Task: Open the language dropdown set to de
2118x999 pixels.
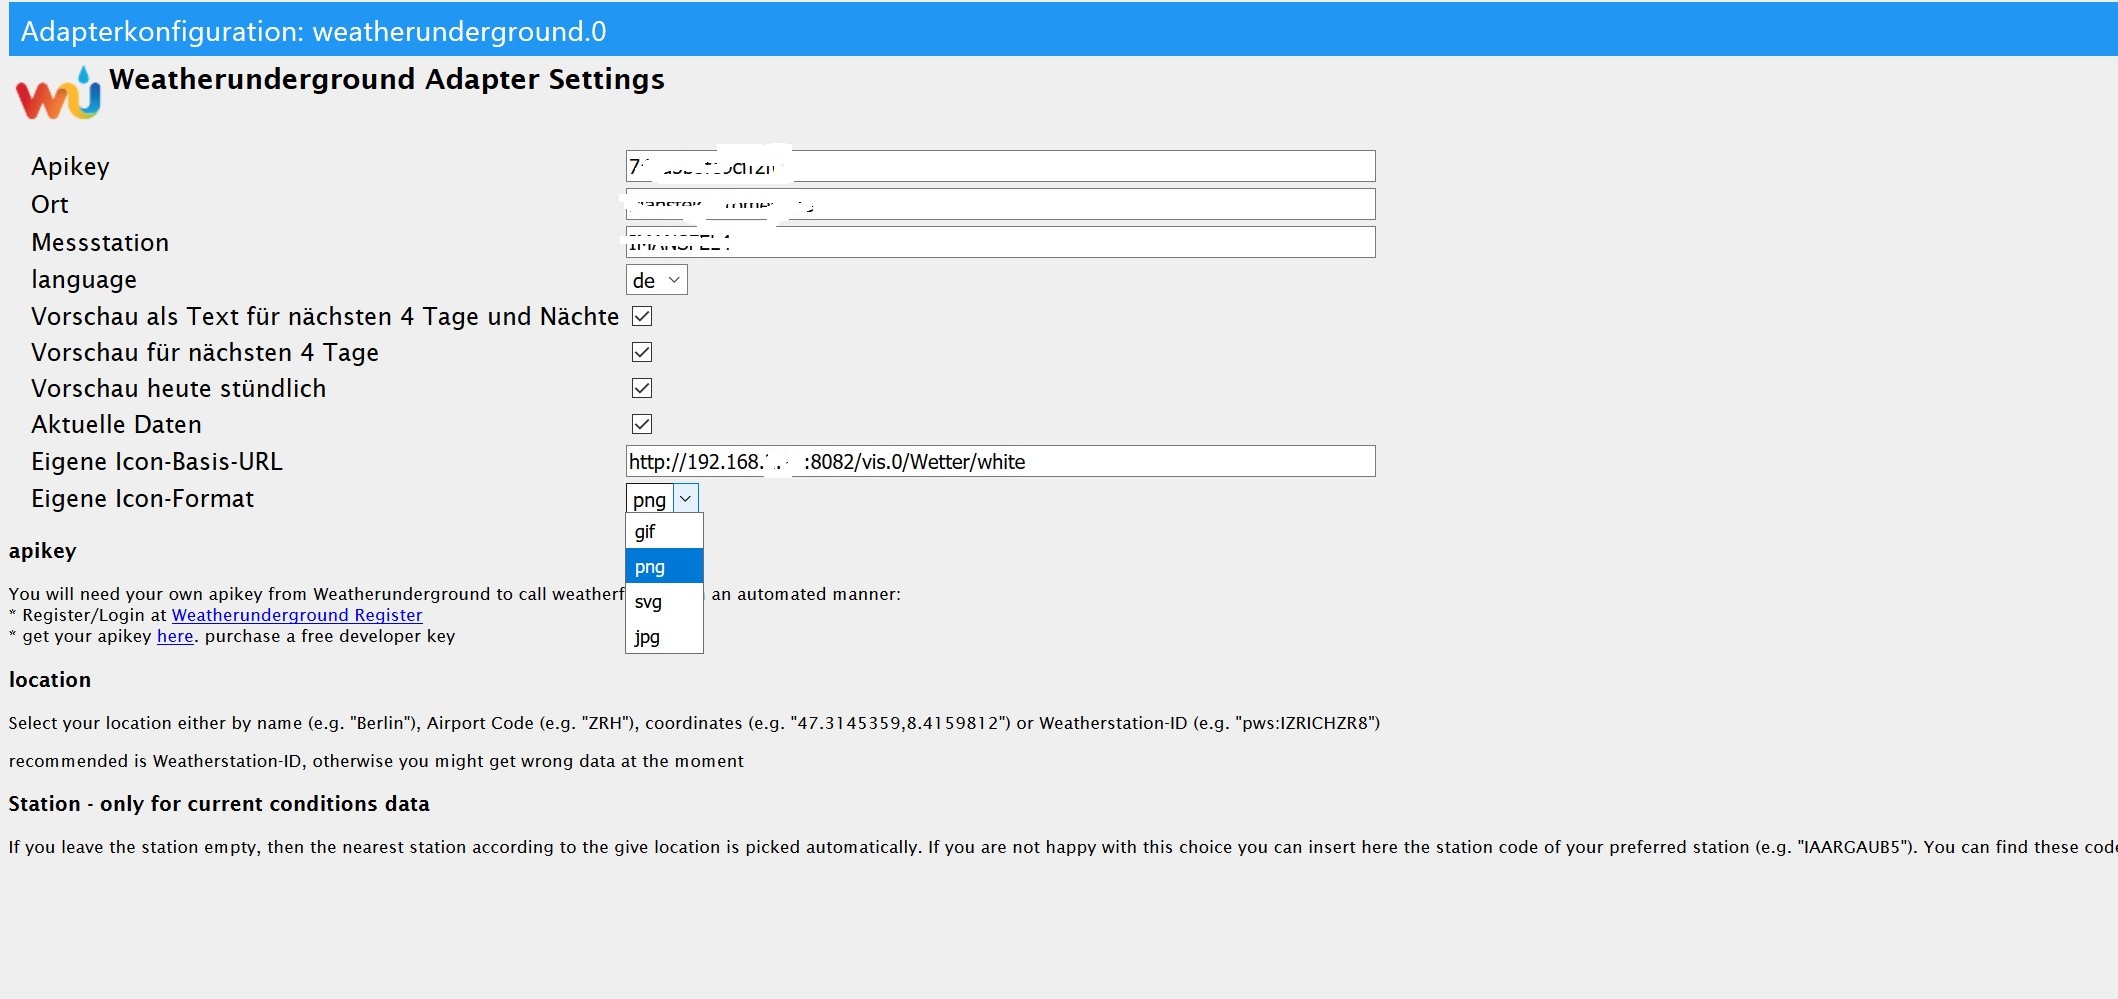Action: point(656,280)
